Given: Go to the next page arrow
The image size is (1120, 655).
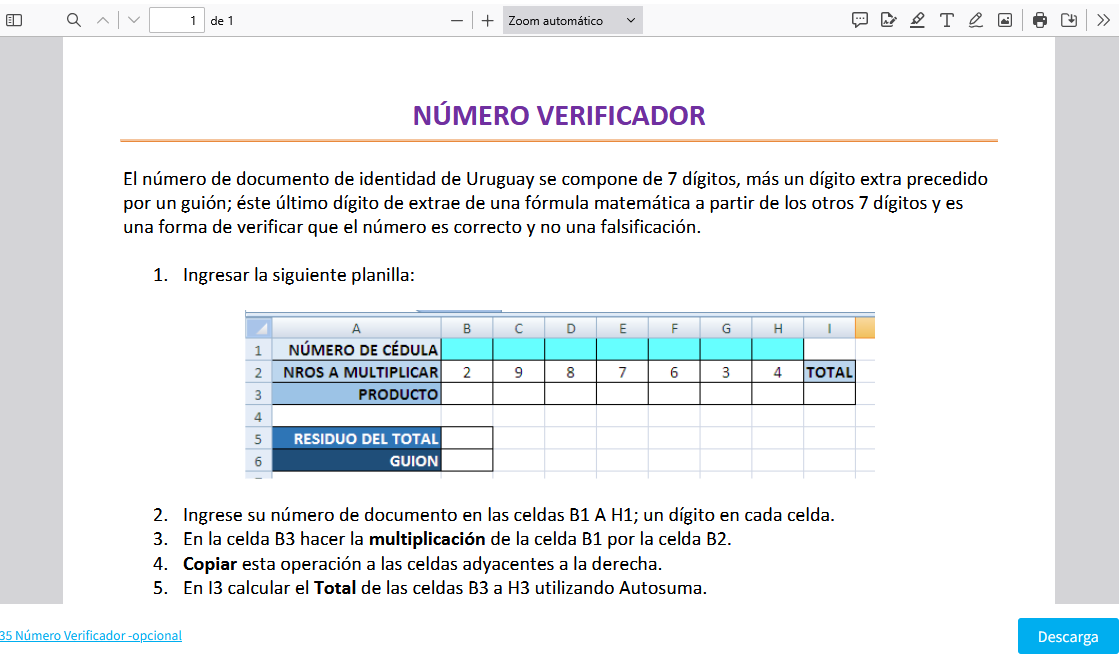Looking at the screenshot, I should [x=134, y=20].
